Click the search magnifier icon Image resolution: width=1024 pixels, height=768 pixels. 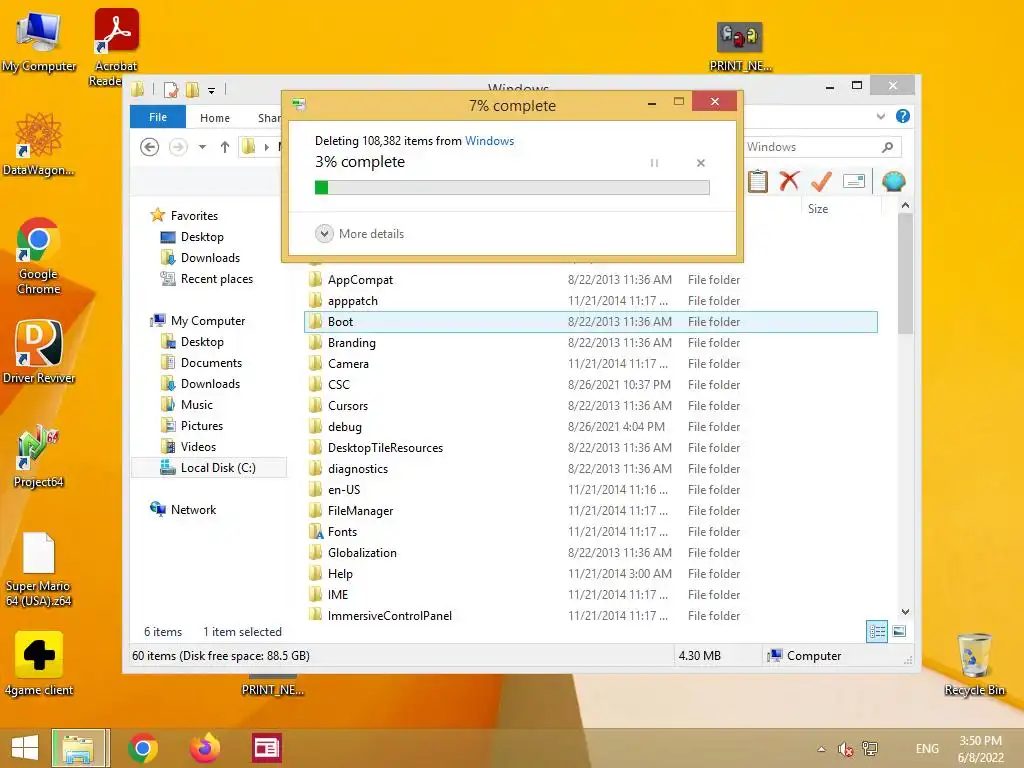coord(887,147)
